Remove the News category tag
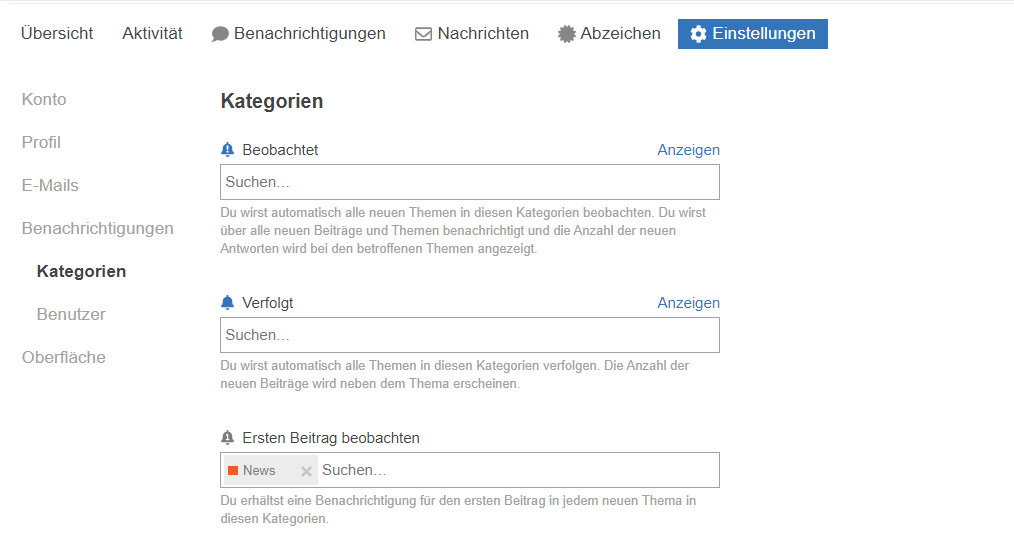Viewport: 1014px width, 551px height. tap(306, 471)
